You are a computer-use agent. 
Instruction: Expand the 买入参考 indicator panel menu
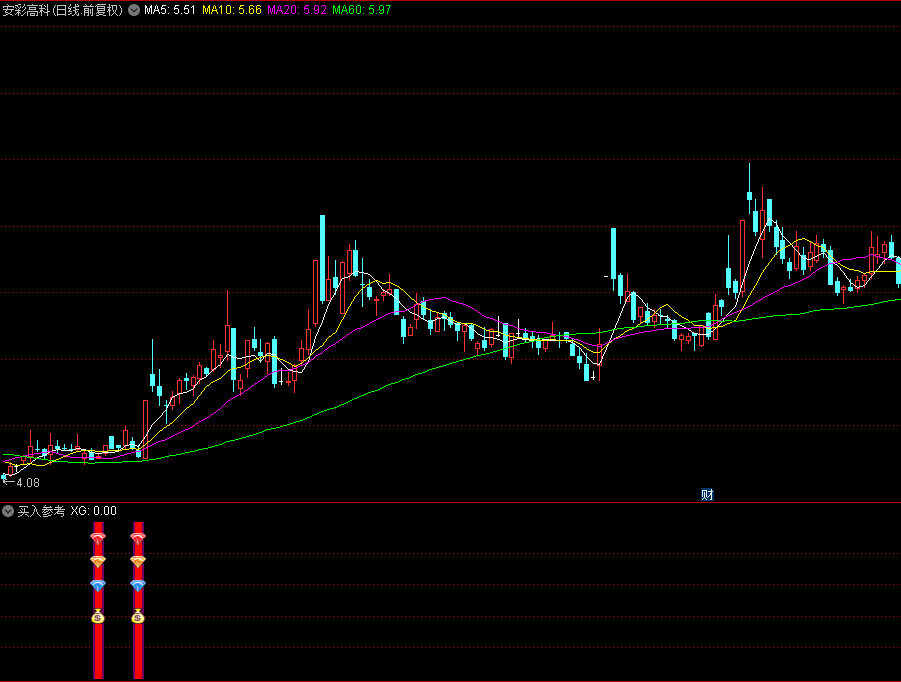pos(8,511)
